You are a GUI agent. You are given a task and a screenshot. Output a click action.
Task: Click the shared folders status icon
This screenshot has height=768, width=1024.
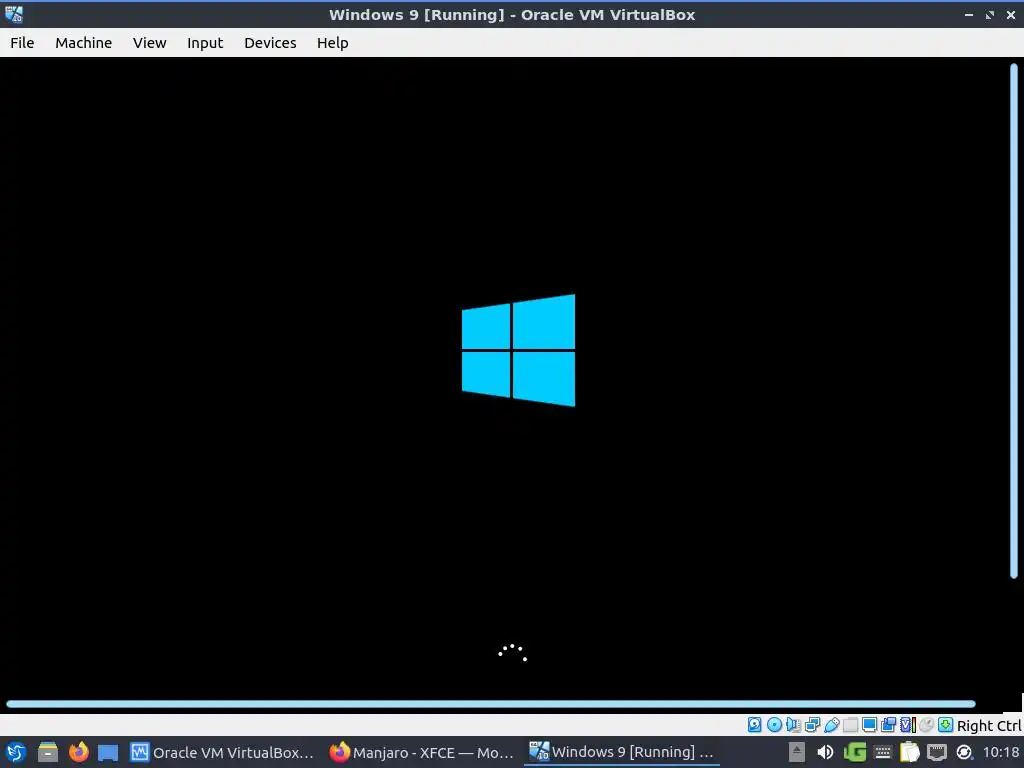pyautogui.click(x=850, y=725)
